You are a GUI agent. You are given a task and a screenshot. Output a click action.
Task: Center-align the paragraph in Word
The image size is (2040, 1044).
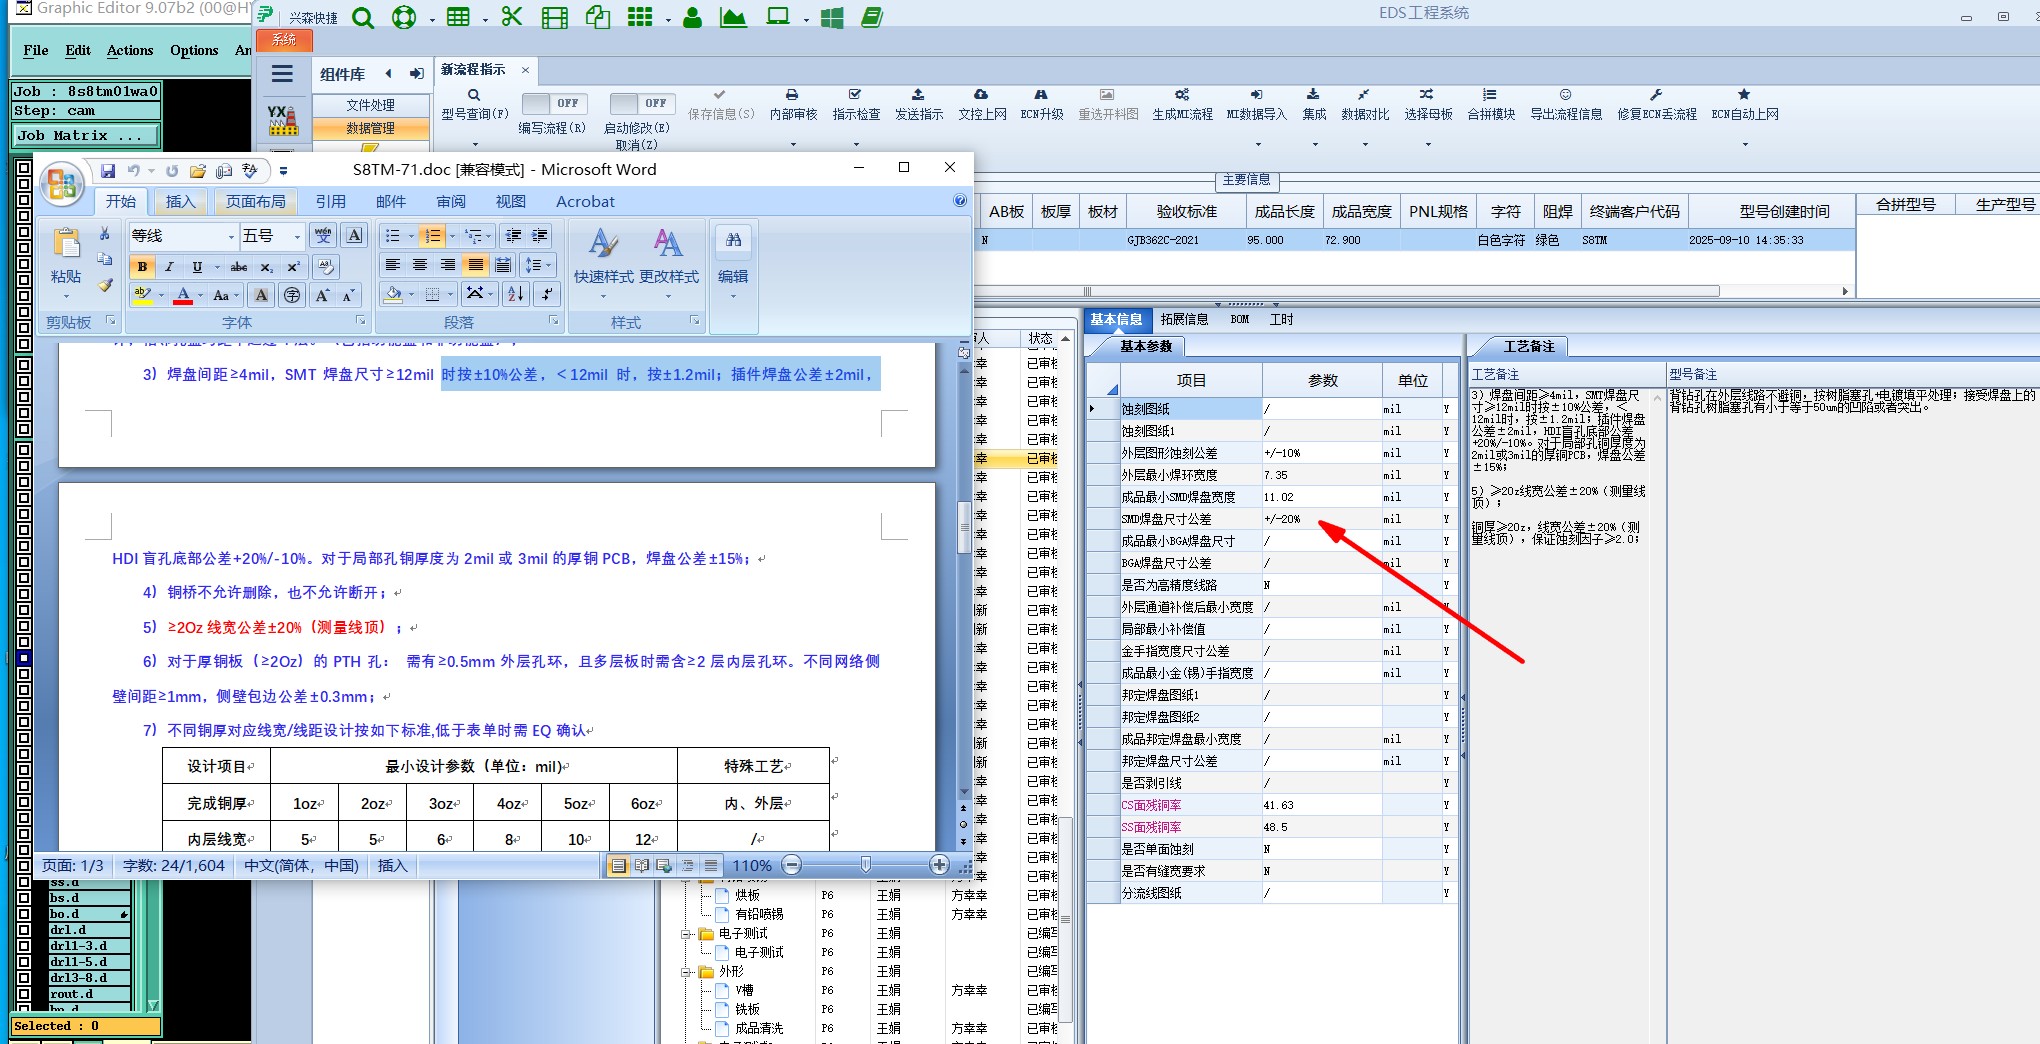[420, 265]
